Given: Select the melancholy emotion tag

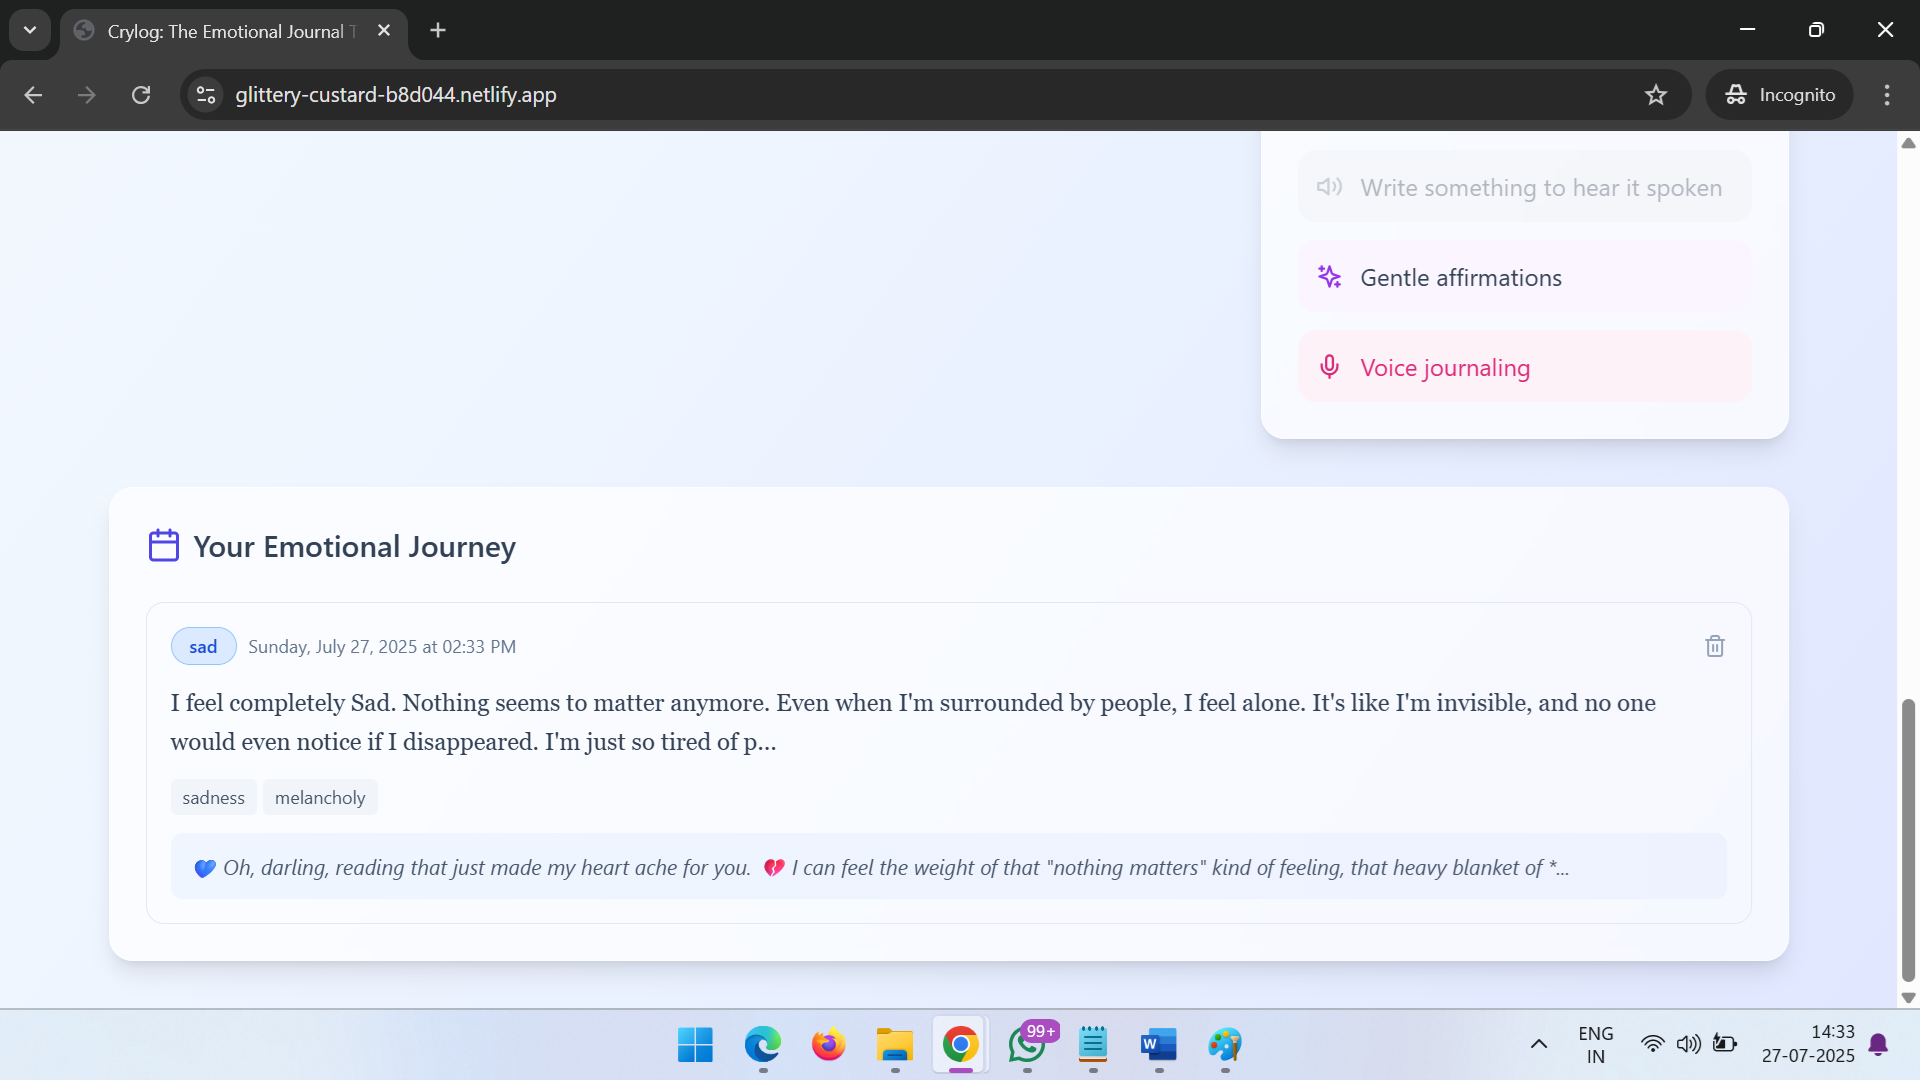Looking at the screenshot, I should (320, 798).
